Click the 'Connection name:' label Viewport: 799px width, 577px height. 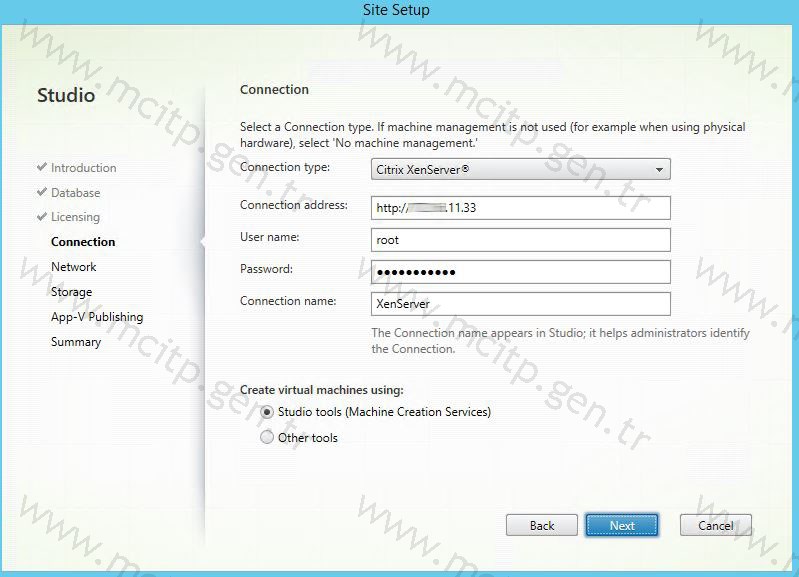pyautogui.click(x=288, y=301)
